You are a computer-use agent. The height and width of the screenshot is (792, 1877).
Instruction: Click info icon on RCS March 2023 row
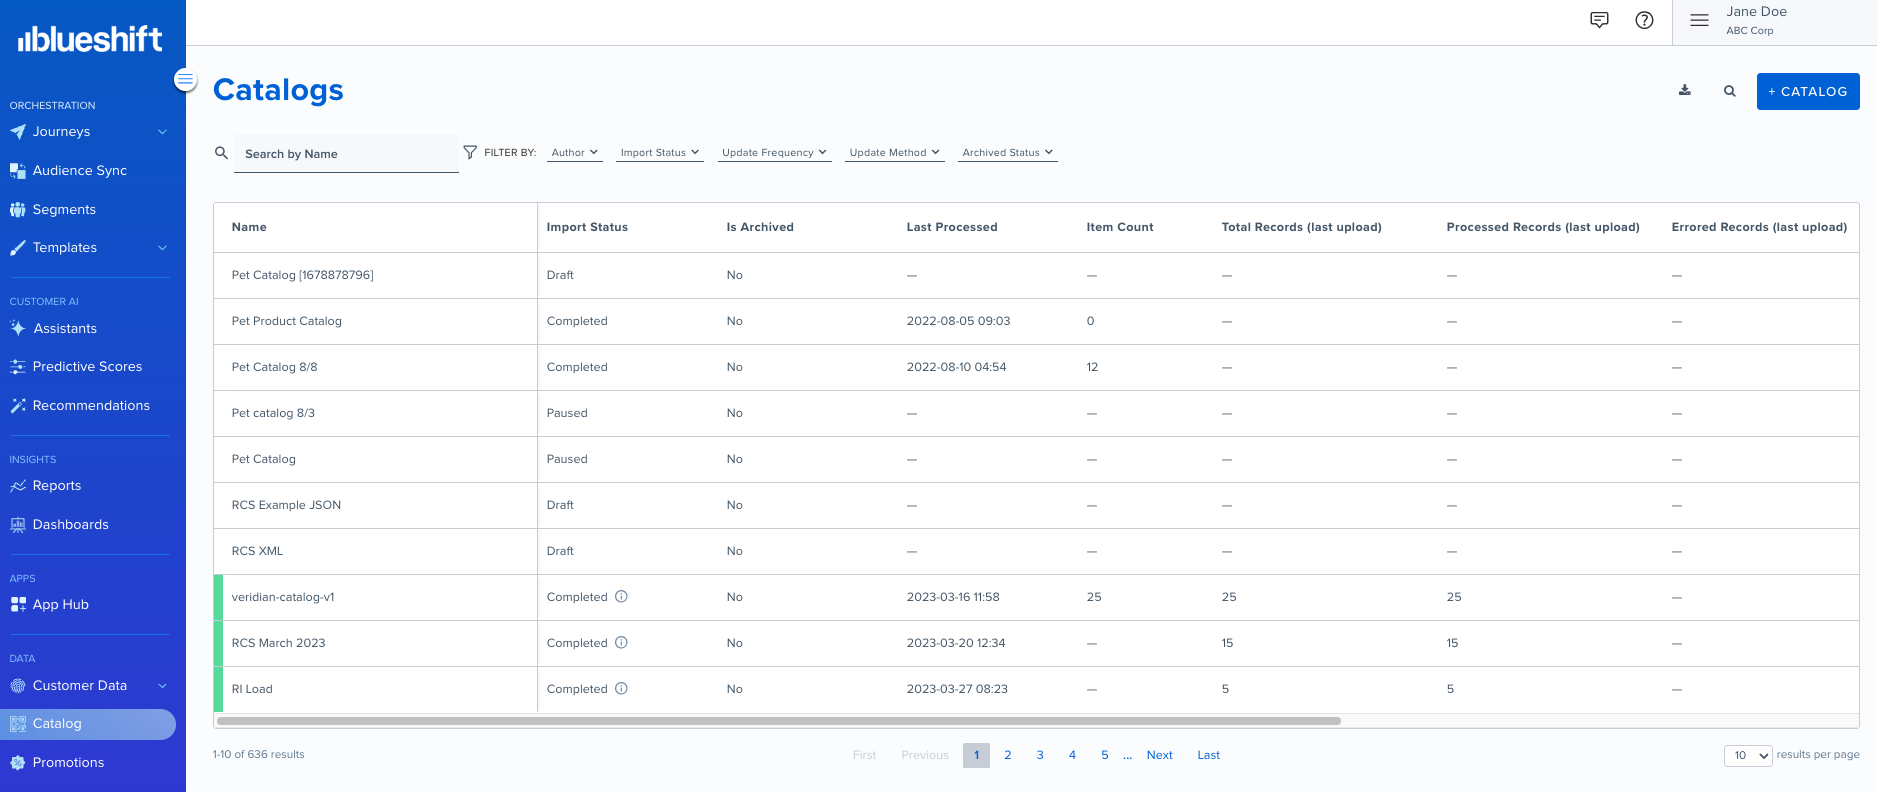[x=621, y=643]
